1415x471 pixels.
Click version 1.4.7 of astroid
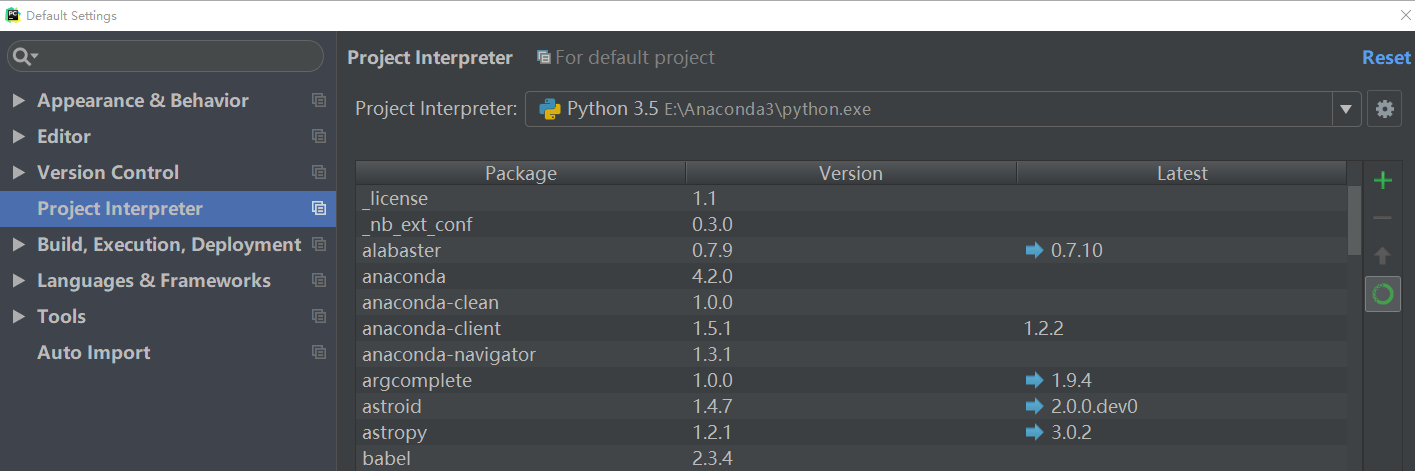point(713,406)
